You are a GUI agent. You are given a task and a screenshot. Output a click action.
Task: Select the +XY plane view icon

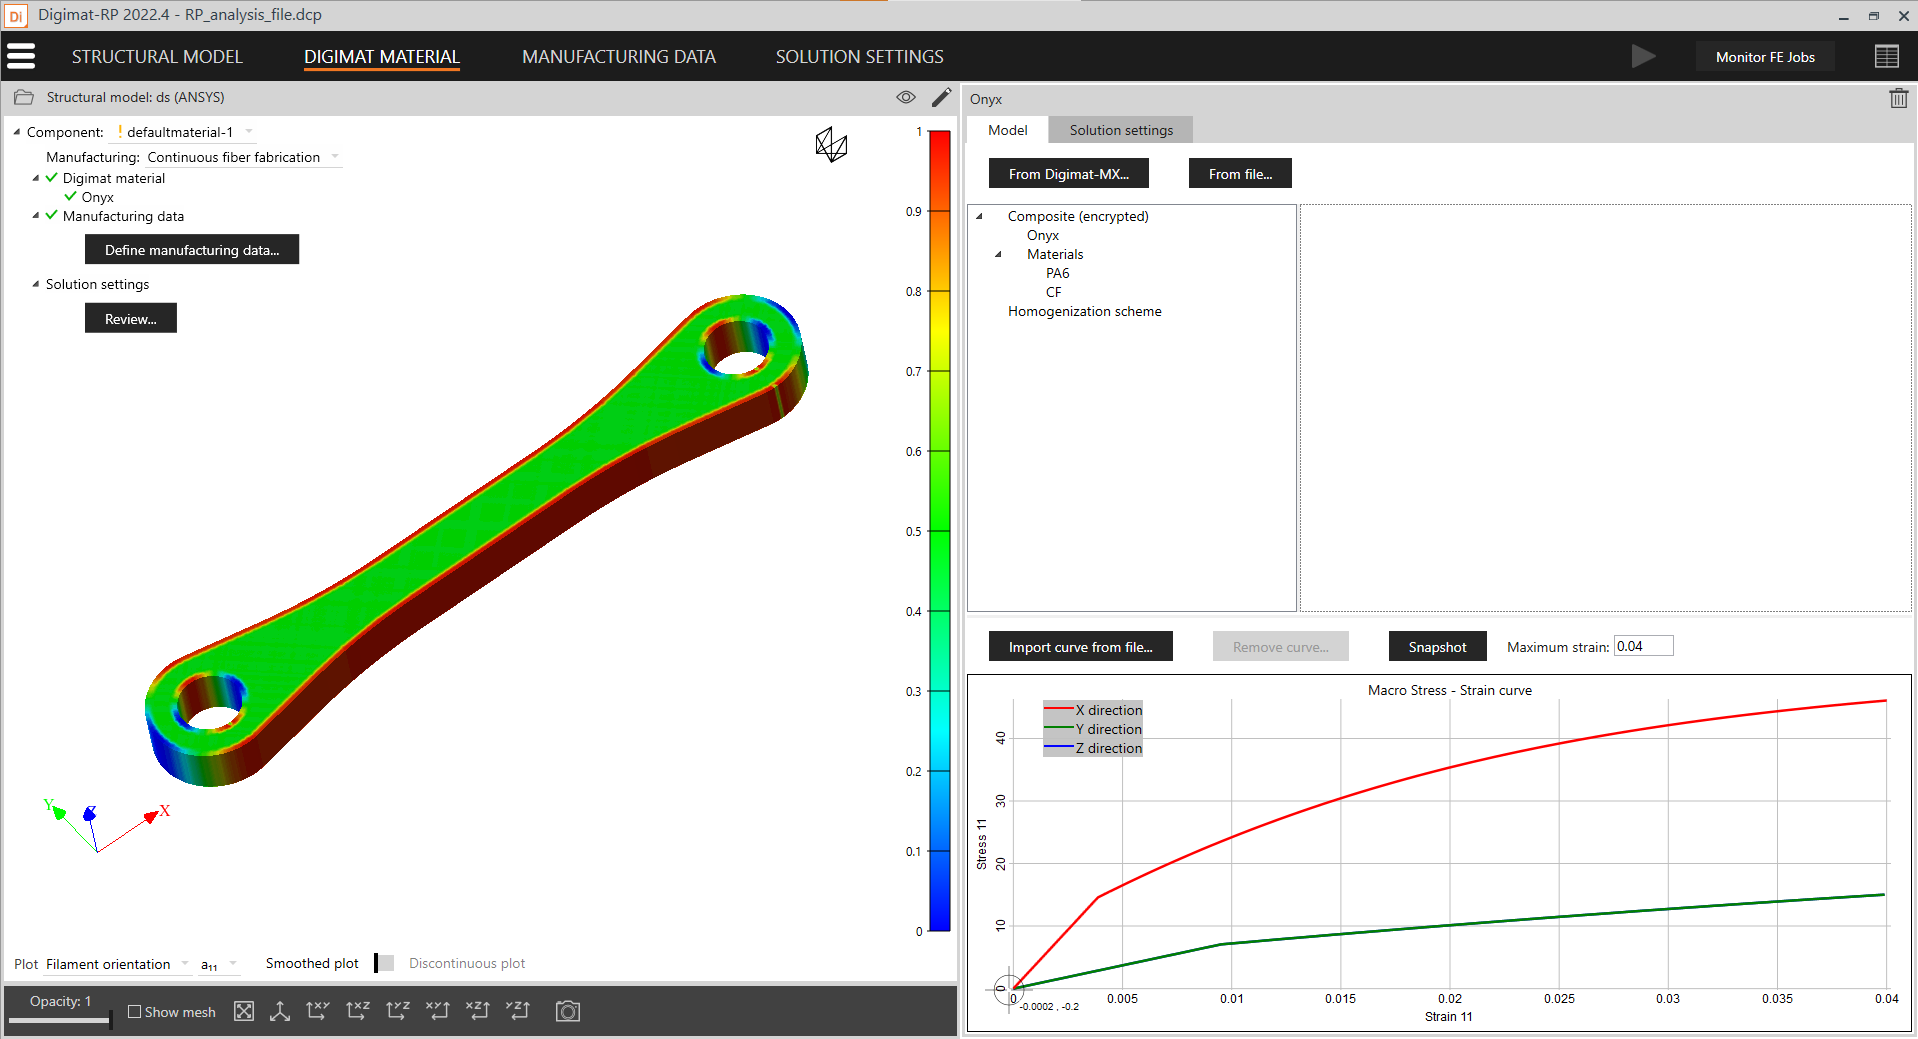318,1011
